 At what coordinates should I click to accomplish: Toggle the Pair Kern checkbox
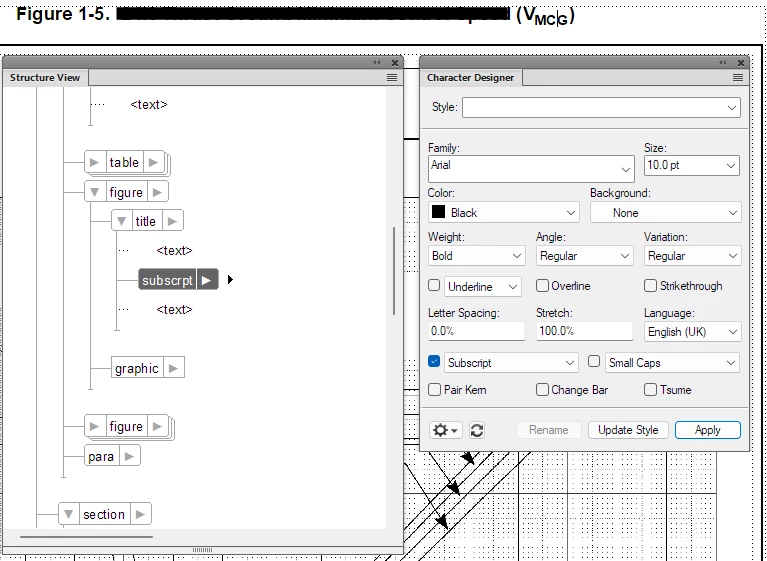click(434, 390)
